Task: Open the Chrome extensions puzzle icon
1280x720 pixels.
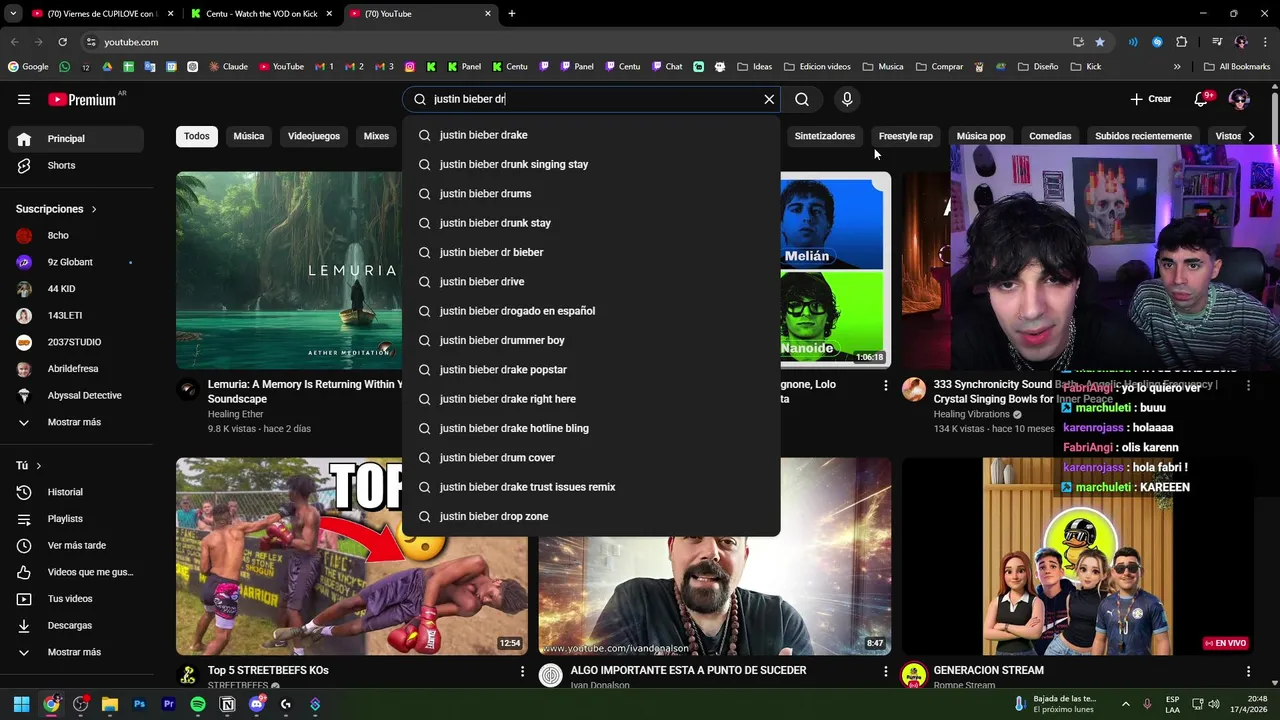Action: [x=1182, y=42]
